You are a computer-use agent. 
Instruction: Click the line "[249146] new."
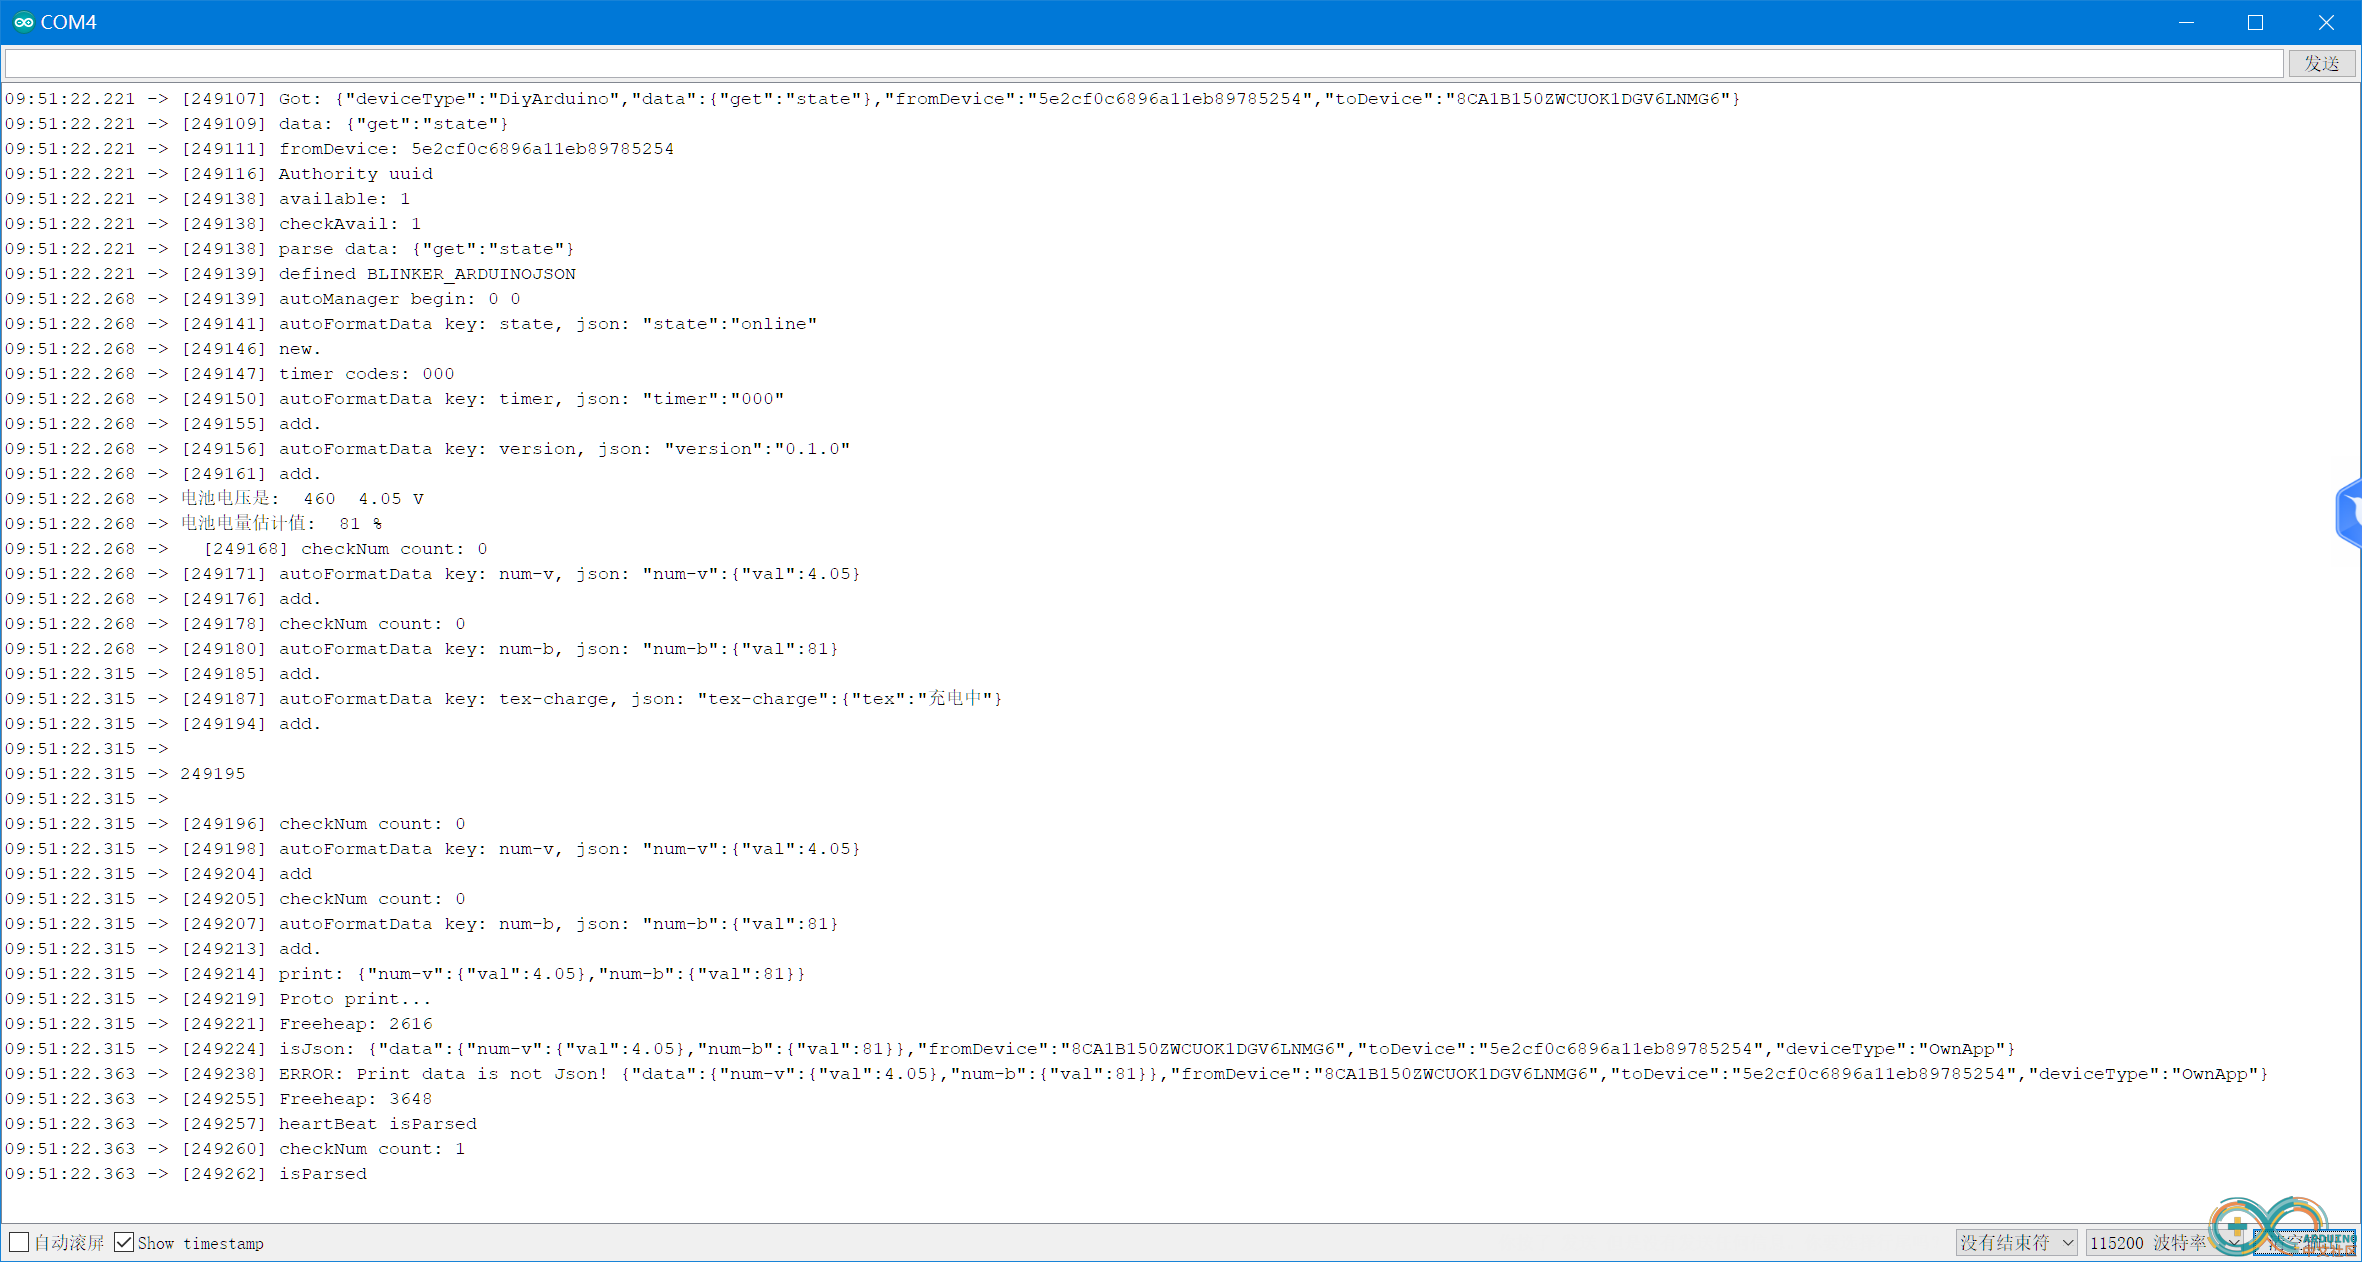click(x=163, y=348)
